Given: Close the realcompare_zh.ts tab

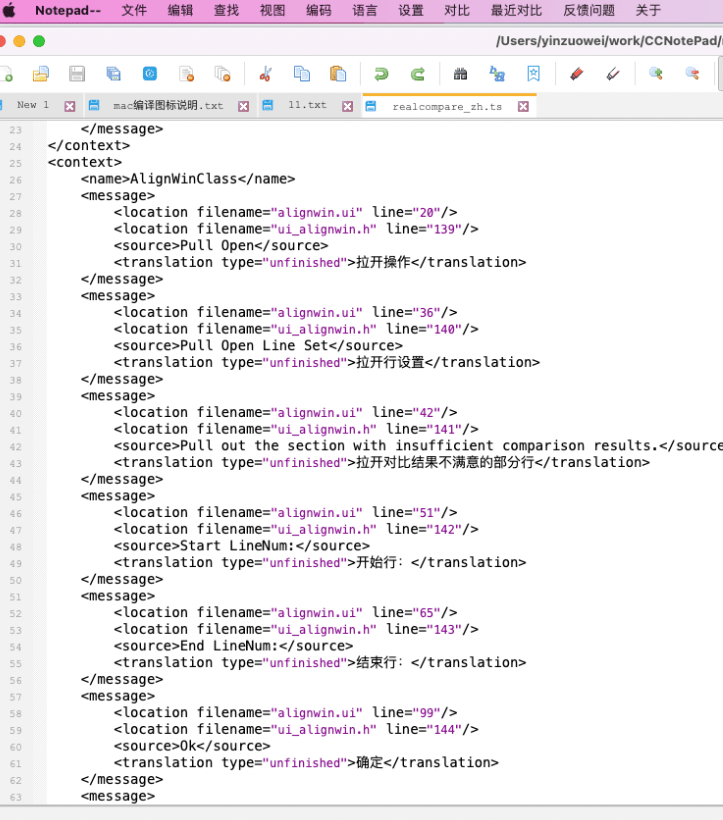Looking at the screenshot, I should tap(523, 107).
